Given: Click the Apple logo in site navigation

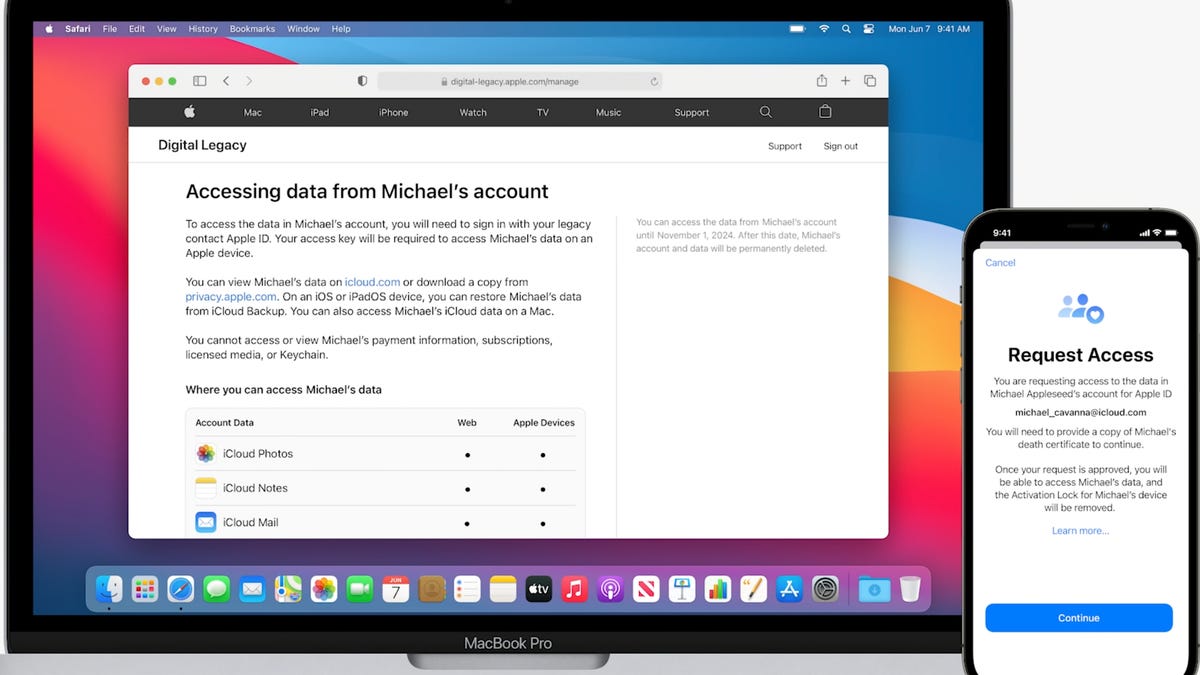Looking at the screenshot, I should tap(189, 112).
